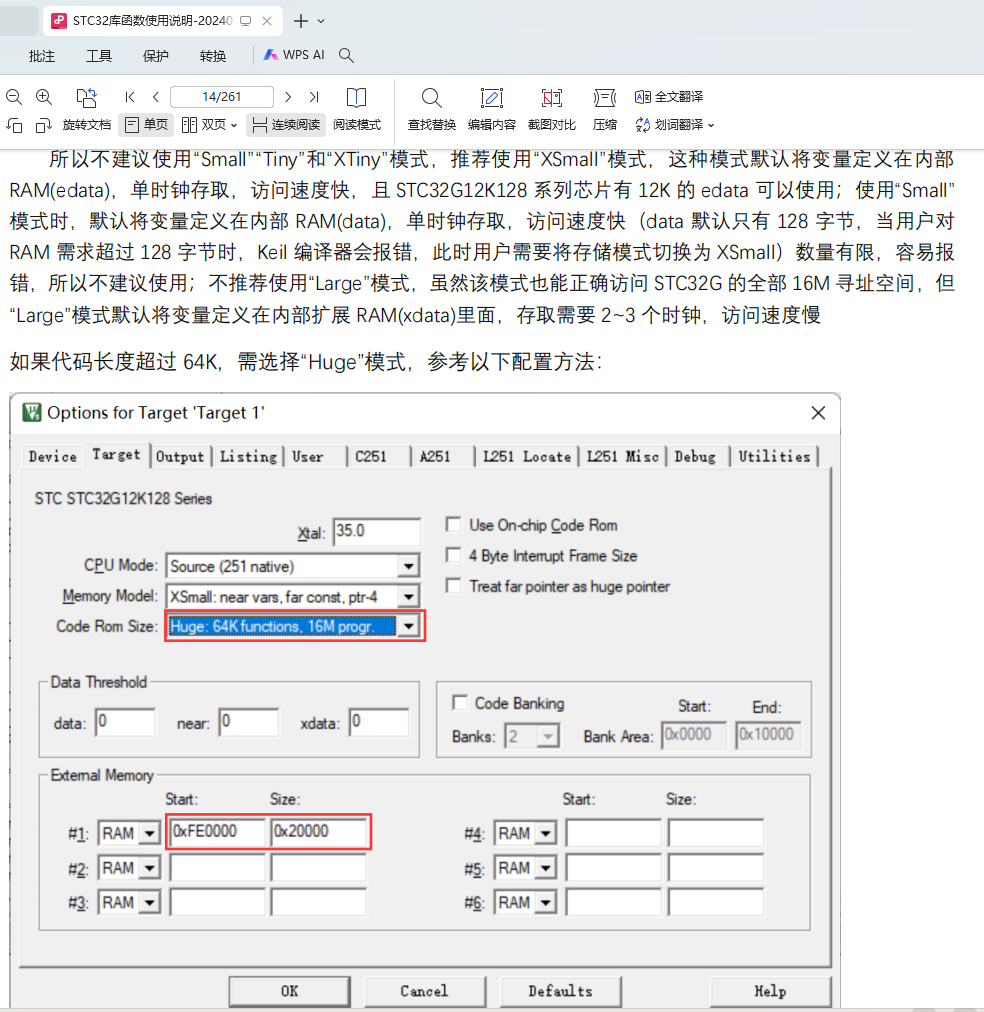Click the Defaults button

click(x=560, y=991)
